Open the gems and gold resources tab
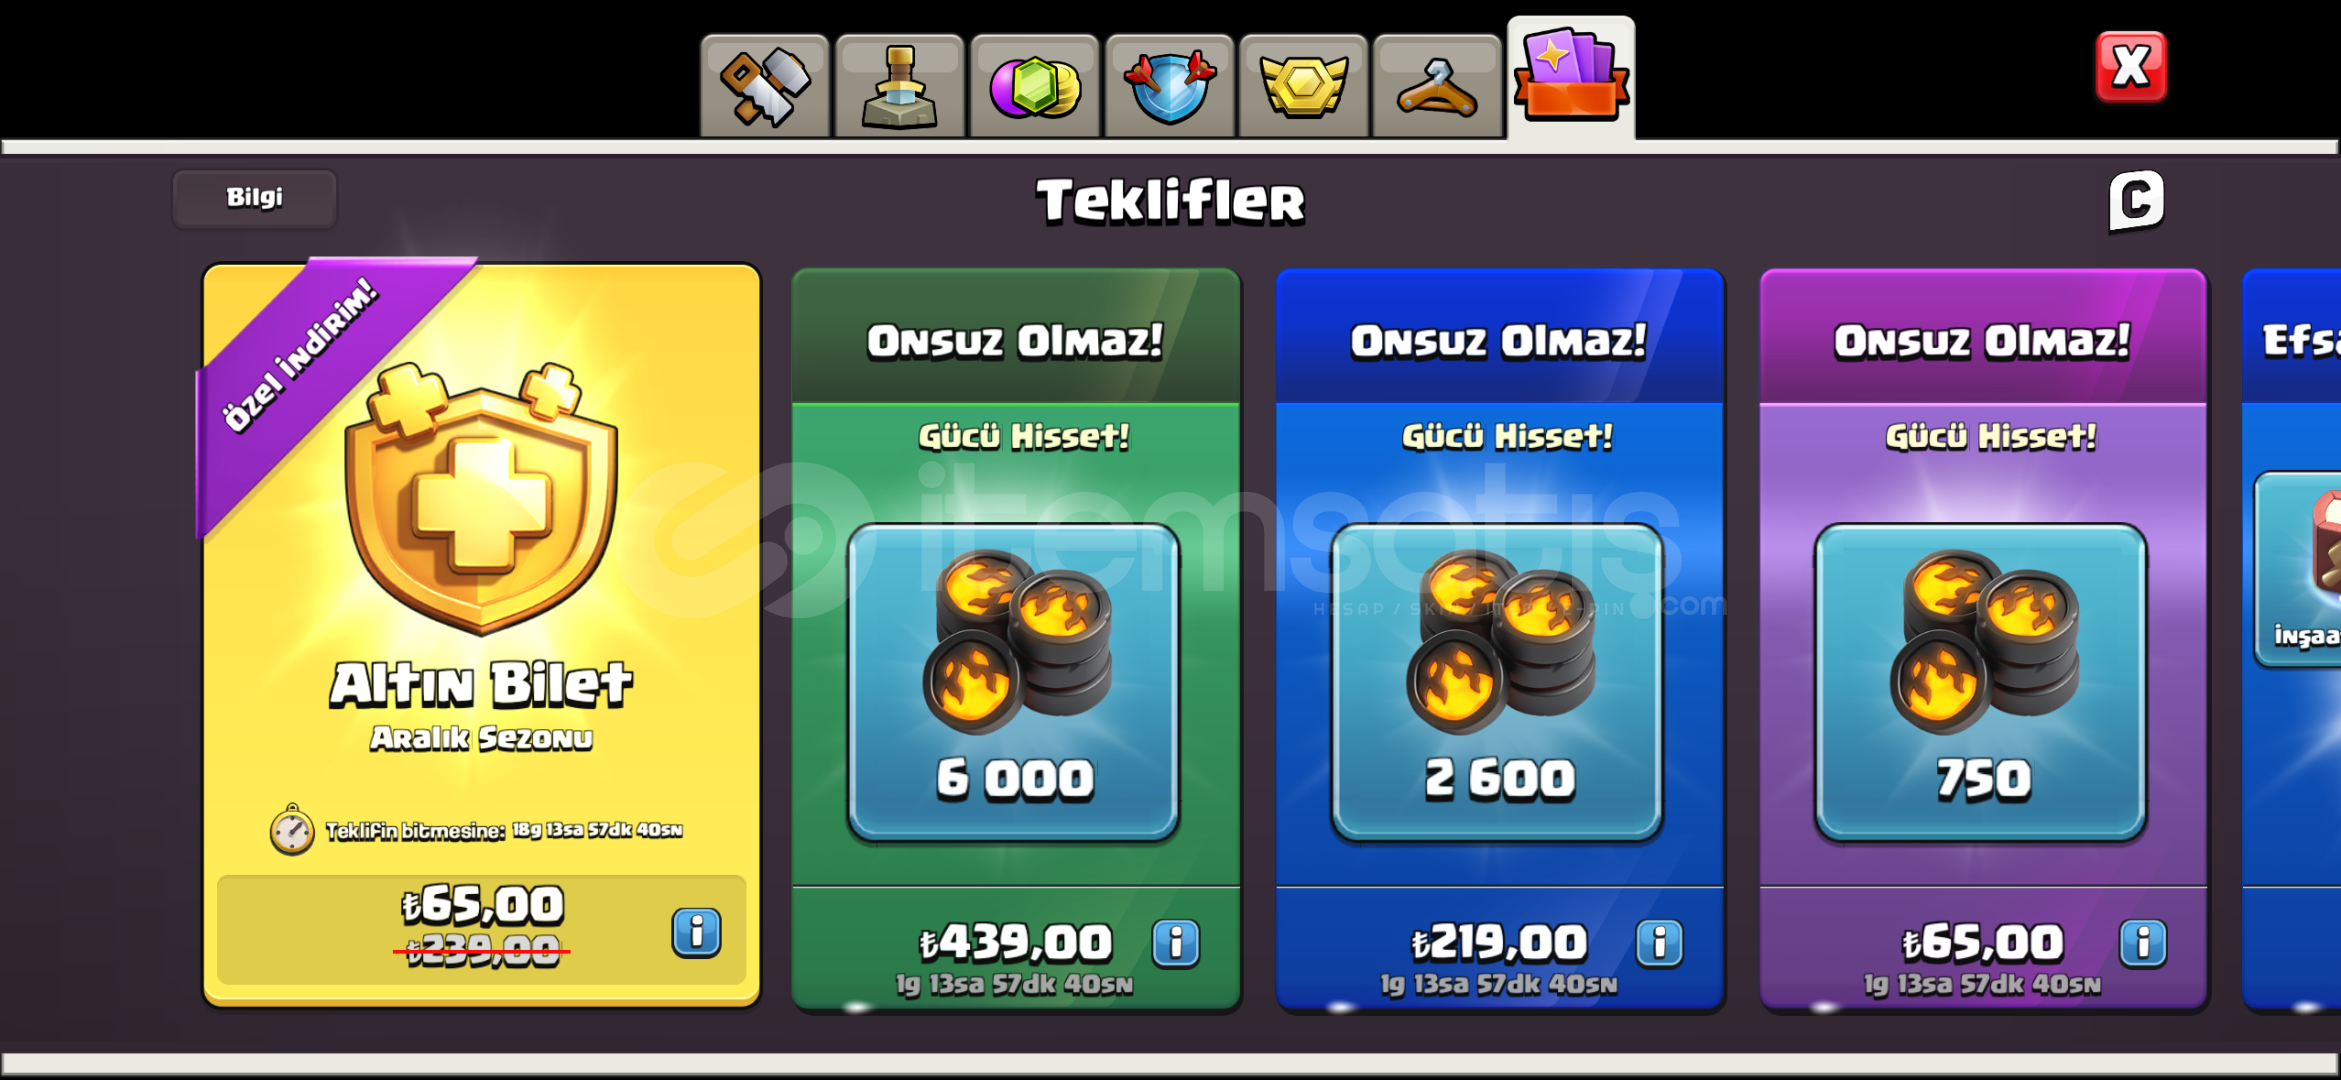Screen dimensions: 2341x1080 pos(1034,86)
